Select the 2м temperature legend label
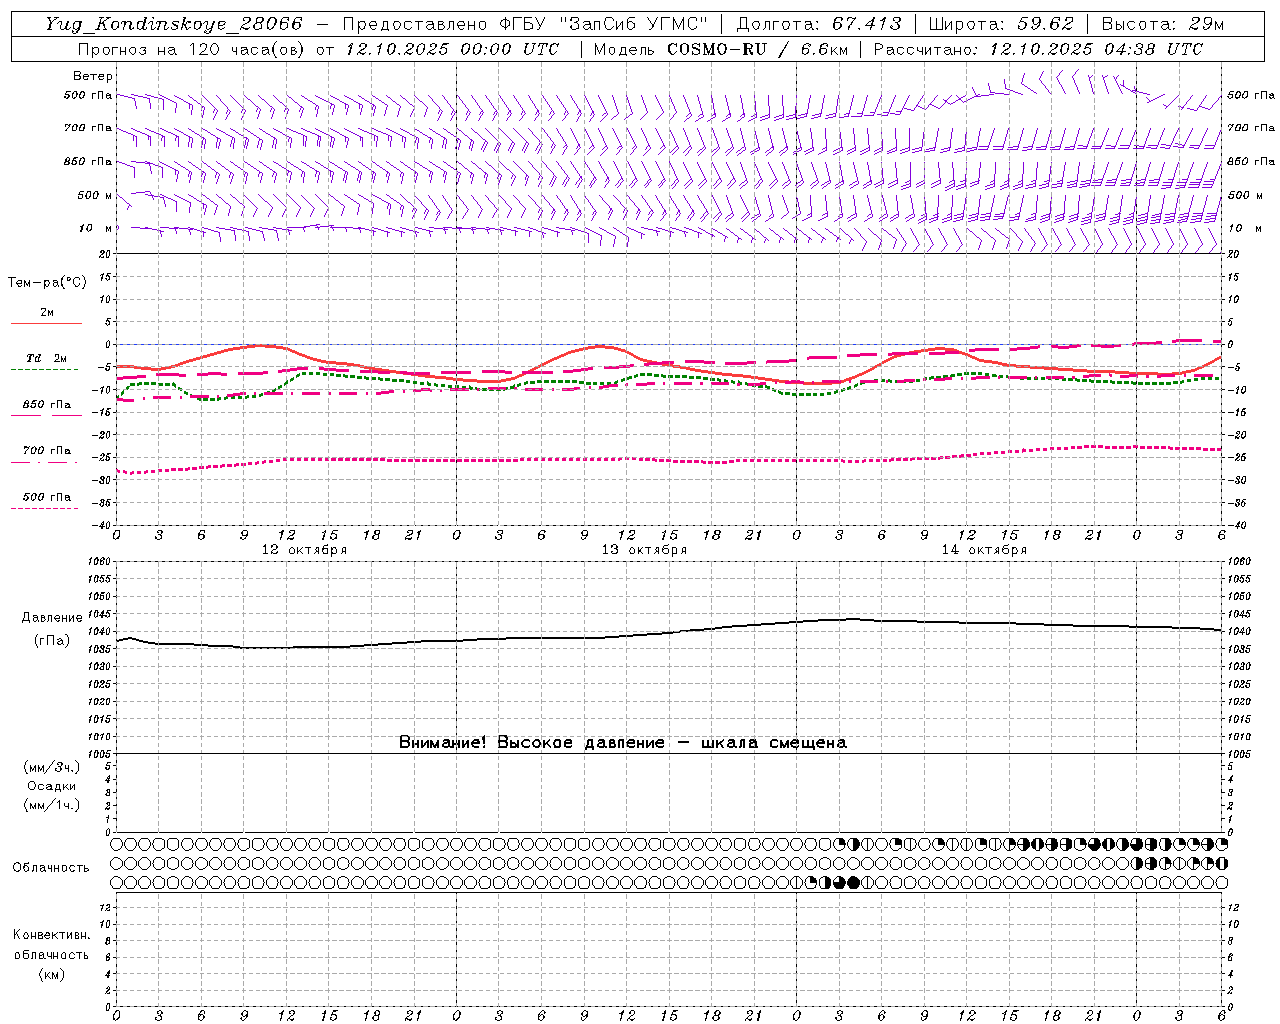Viewport: 1280px width, 1024px height. point(47,312)
